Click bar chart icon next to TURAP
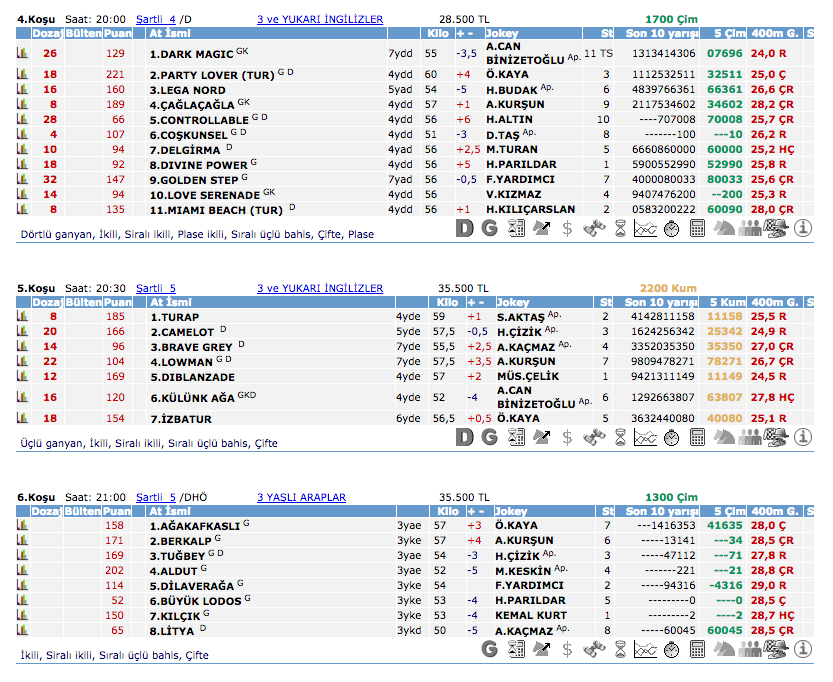The height and width of the screenshot is (682, 833). click(22, 317)
